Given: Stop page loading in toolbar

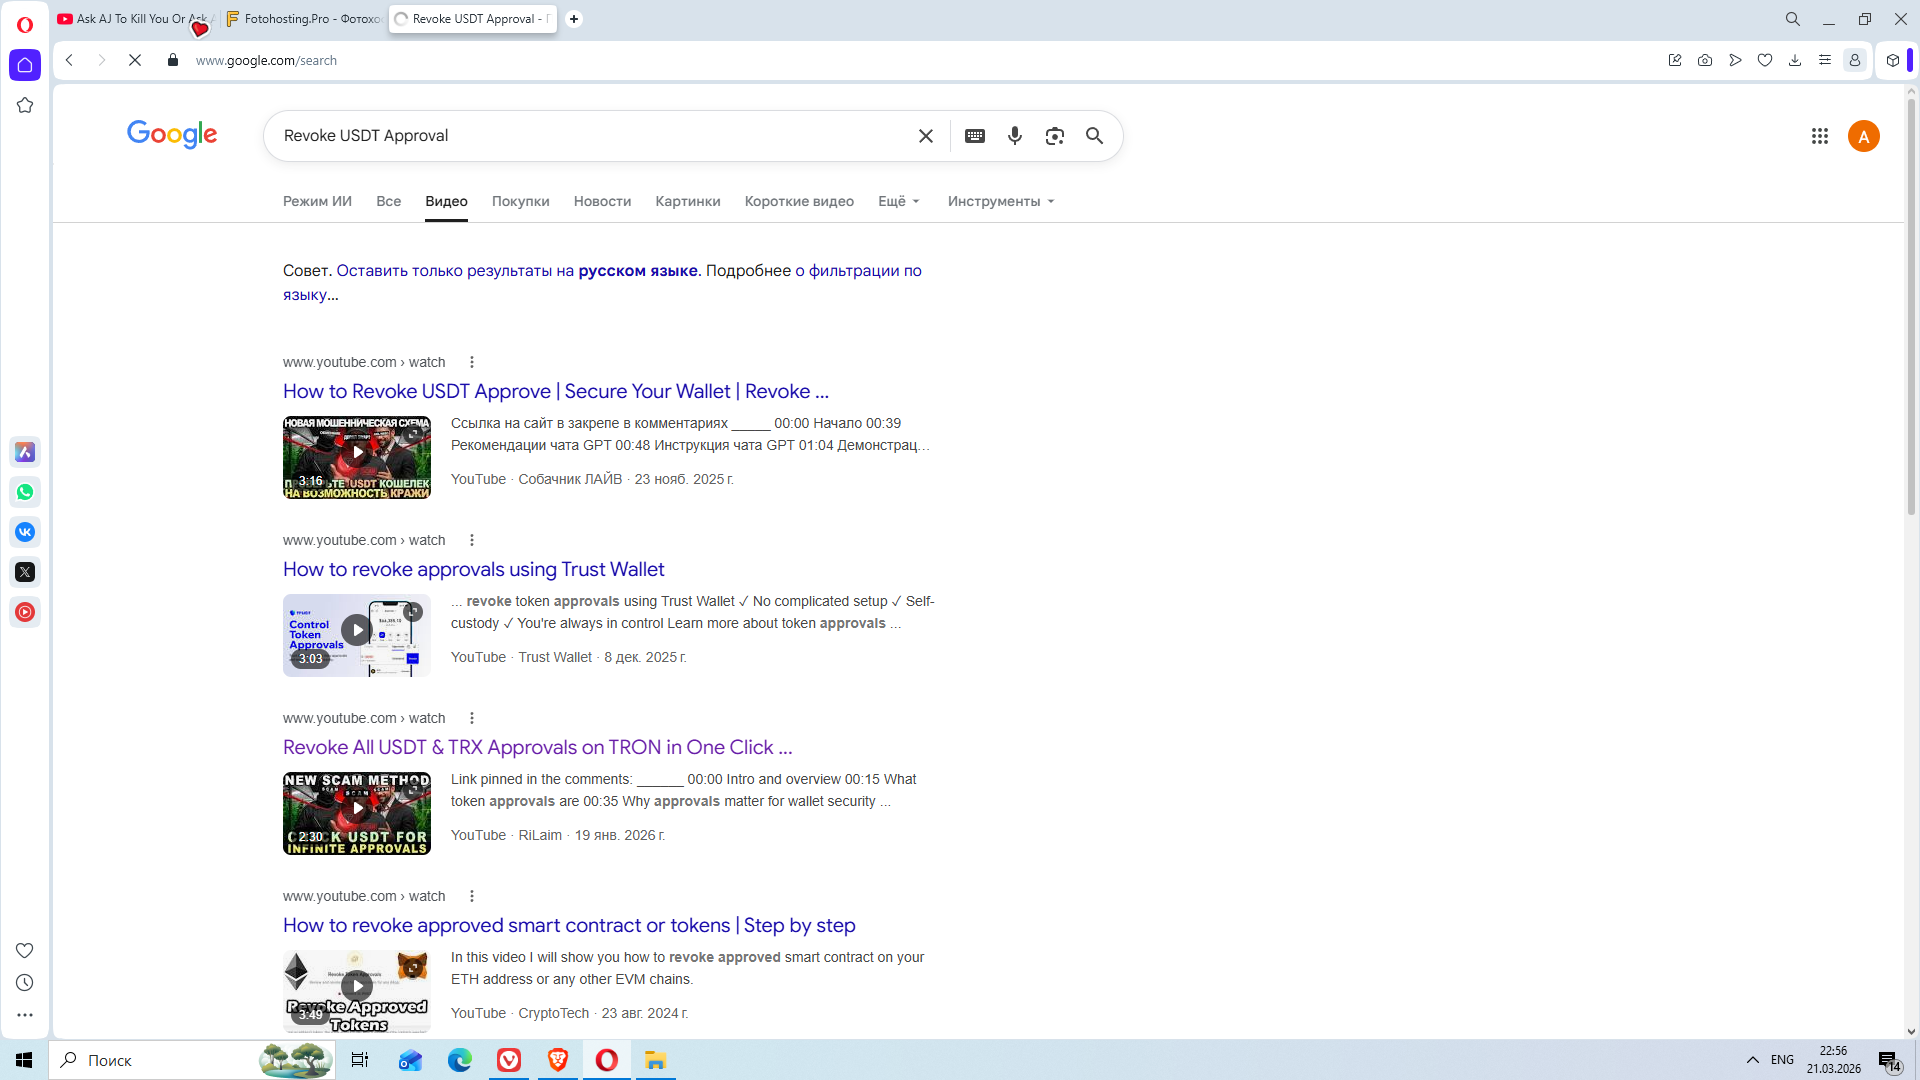Looking at the screenshot, I should [135, 60].
